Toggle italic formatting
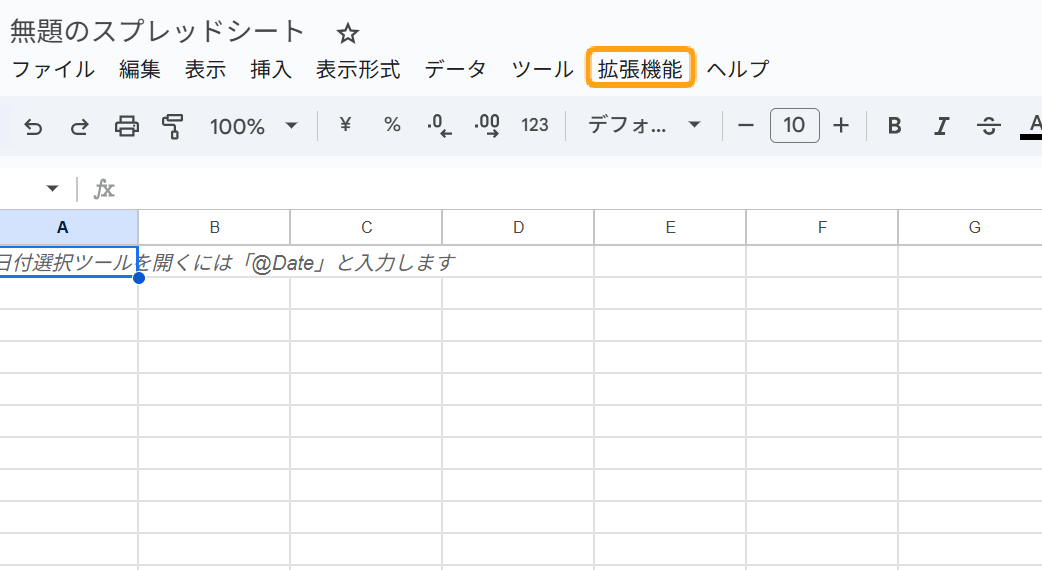Screen dimensions: 1042x570 click(941, 126)
